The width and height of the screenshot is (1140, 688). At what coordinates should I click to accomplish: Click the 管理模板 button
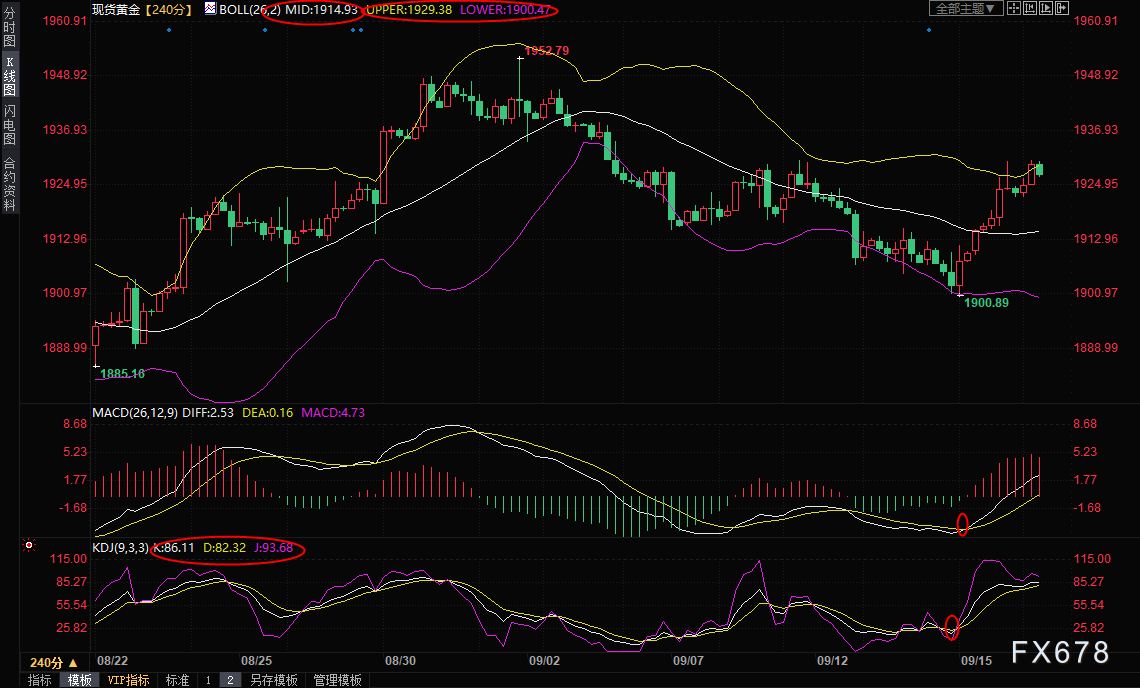(x=338, y=680)
